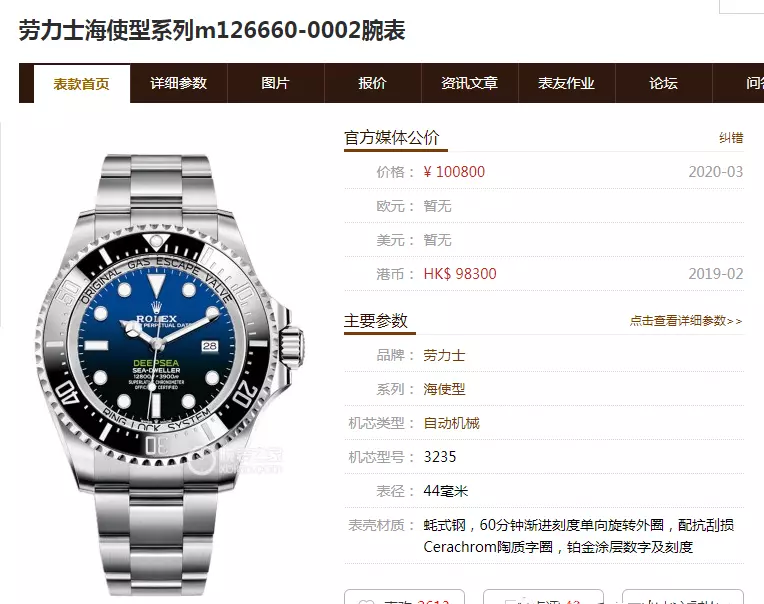Open the 资讯文章 tab
Screen dimensions: 764x604
coord(469,83)
